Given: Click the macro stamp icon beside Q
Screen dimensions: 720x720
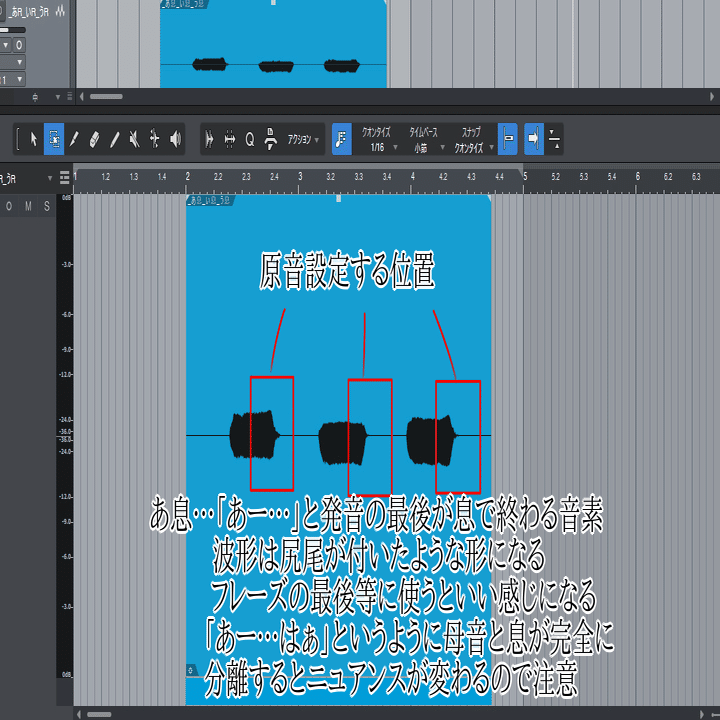Looking at the screenshot, I should (270, 139).
